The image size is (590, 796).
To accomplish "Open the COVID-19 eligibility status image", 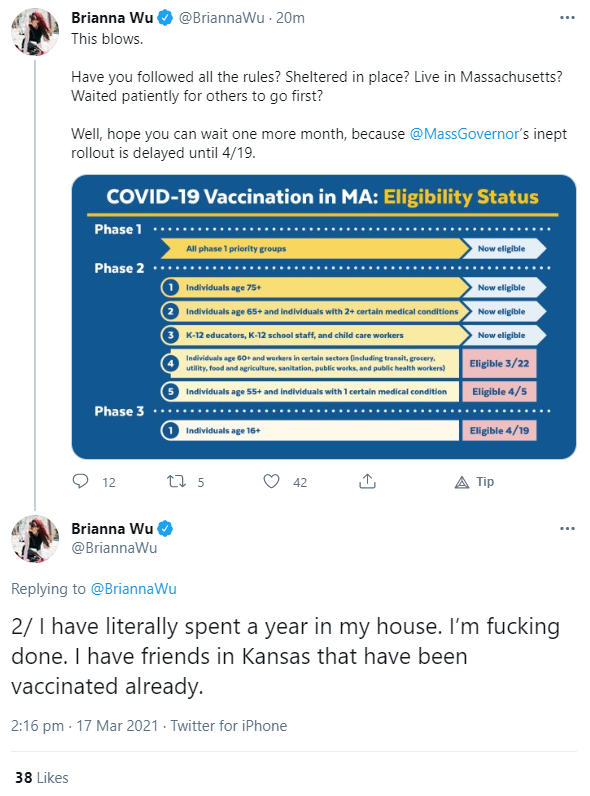I will coord(323,317).
